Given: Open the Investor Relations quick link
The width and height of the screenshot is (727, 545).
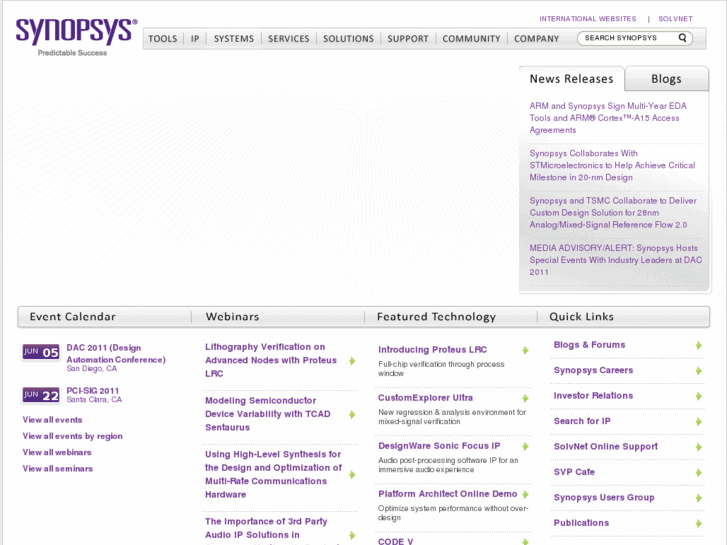Looking at the screenshot, I should [593, 396].
